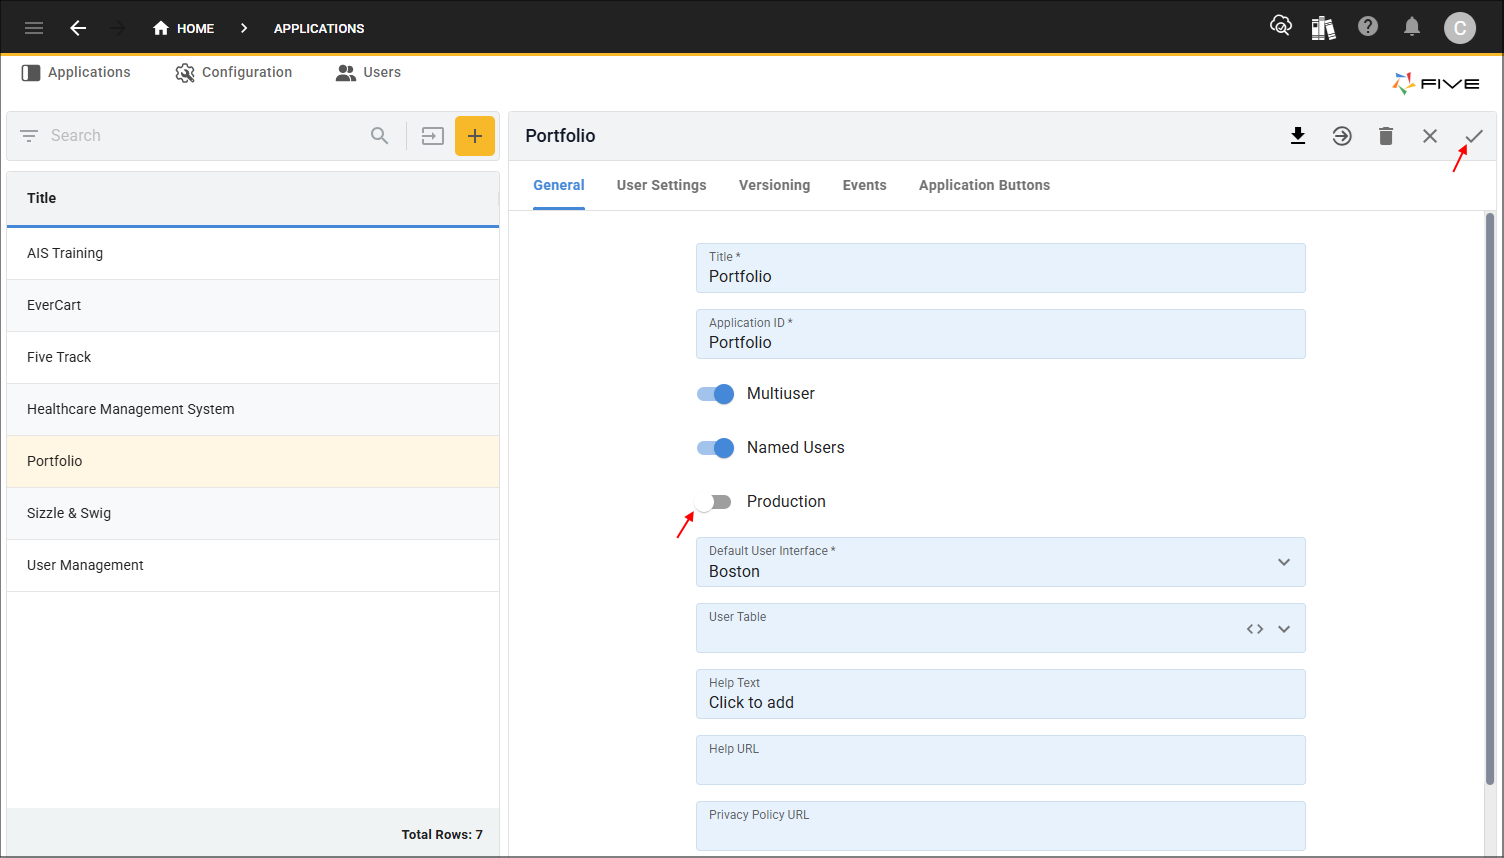
Task: Click the download icon in Portfolio header
Action: point(1298,136)
